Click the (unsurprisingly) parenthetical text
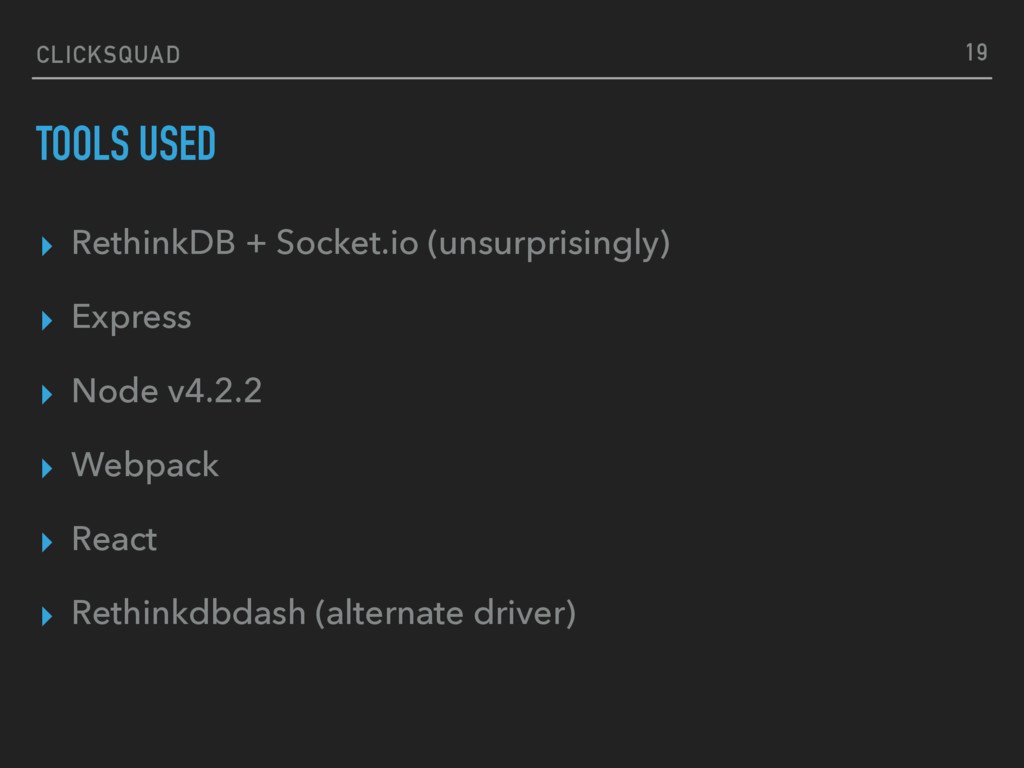Viewport: 1024px width, 768px height. tap(548, 244)
